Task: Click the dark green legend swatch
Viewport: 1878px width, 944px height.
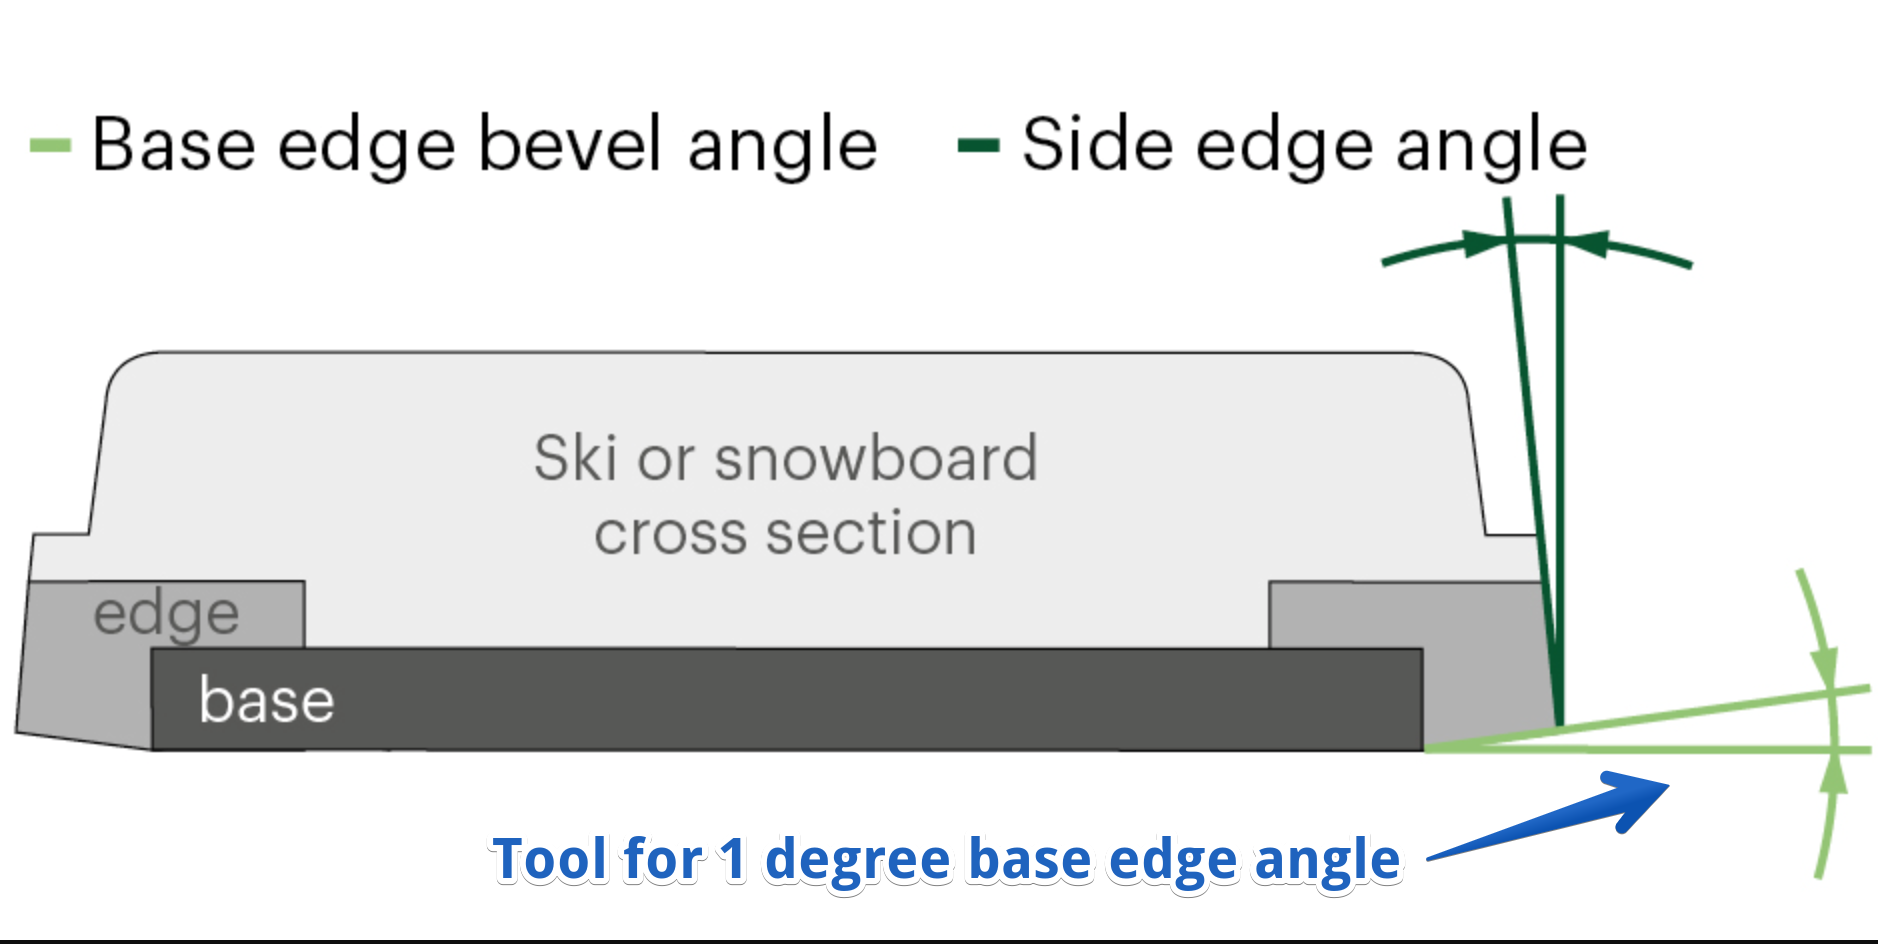Action: [978, 146]
